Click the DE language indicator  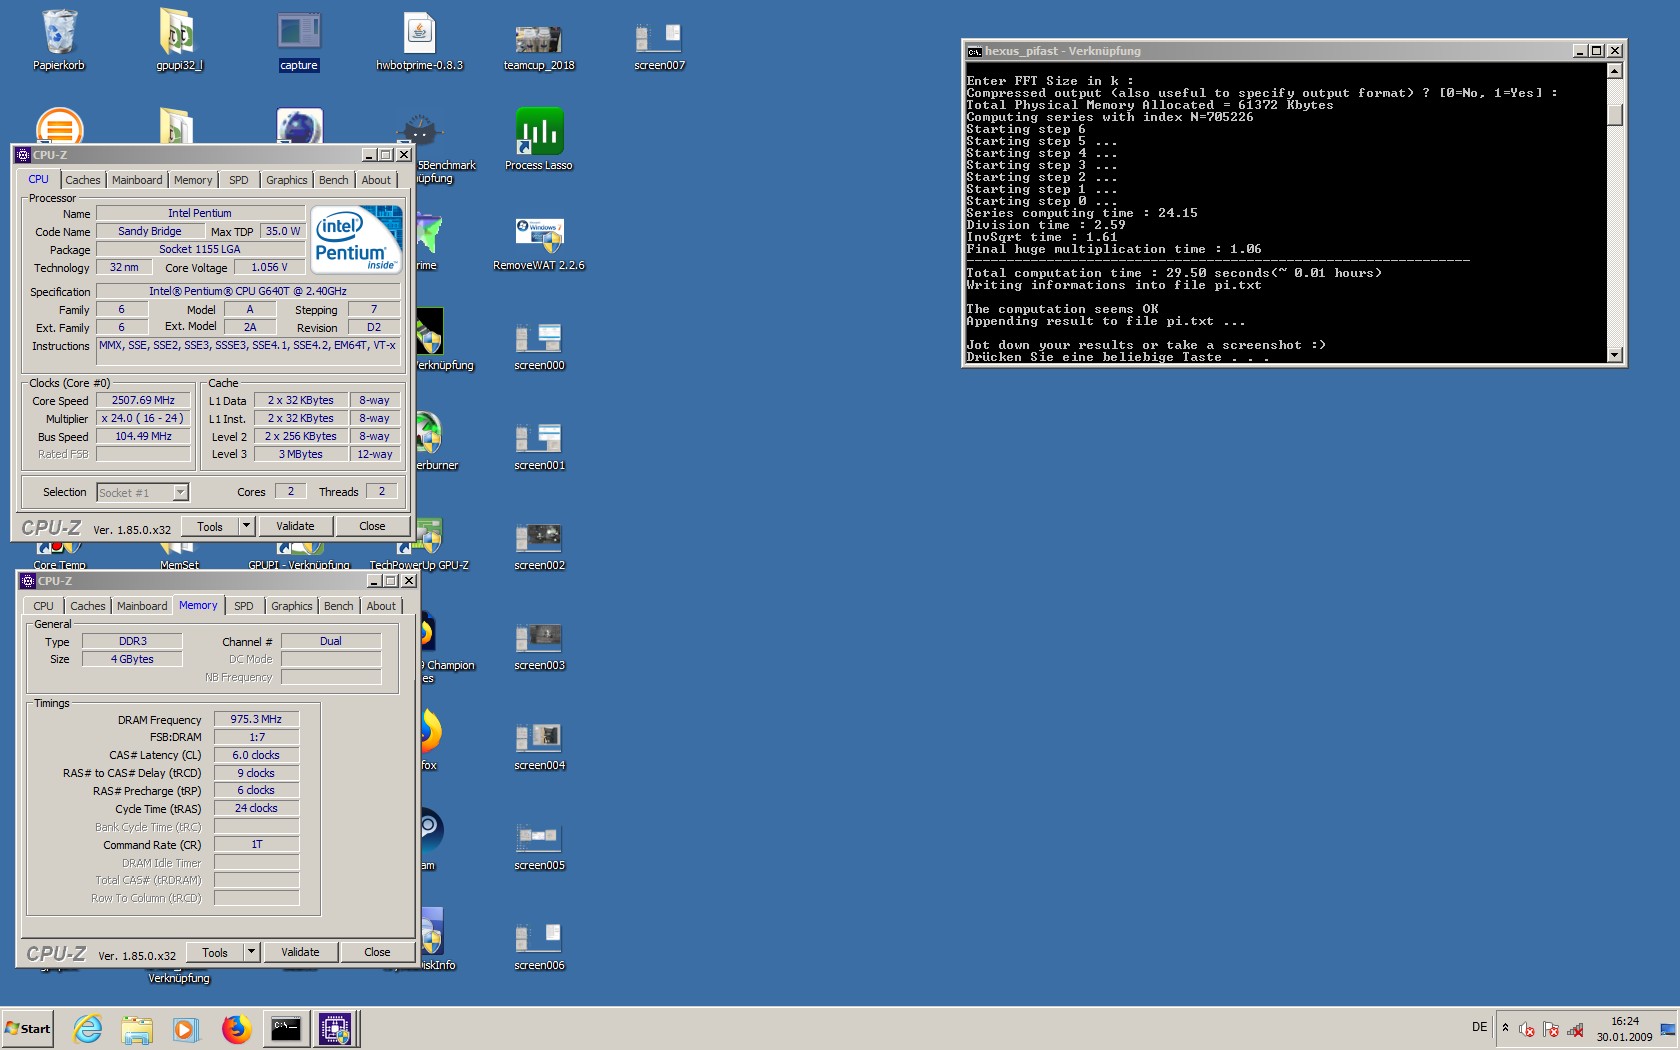(x=1479, y=1027)
